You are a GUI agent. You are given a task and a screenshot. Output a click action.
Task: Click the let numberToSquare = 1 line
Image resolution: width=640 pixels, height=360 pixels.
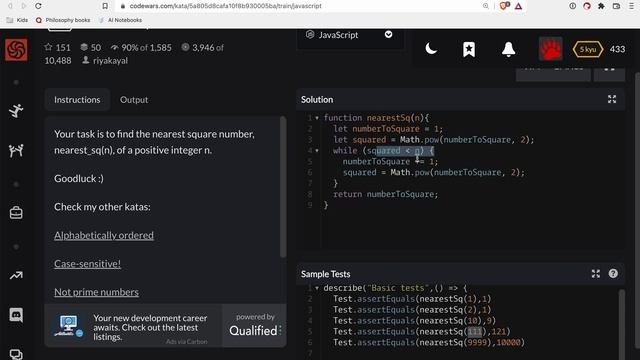[388, 129]
